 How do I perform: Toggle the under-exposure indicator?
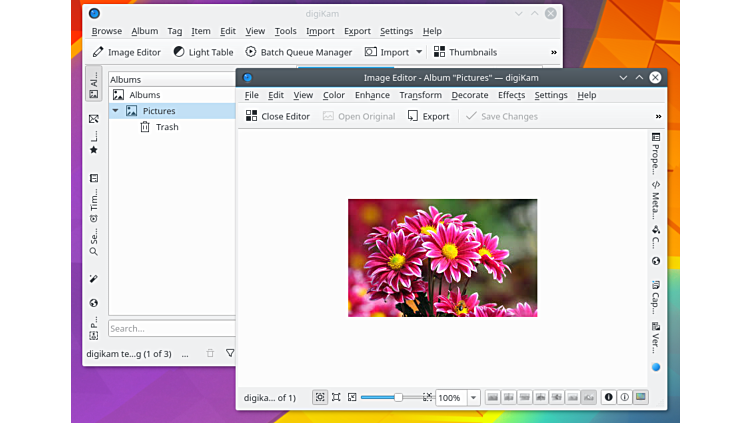(x=608, y=397)
